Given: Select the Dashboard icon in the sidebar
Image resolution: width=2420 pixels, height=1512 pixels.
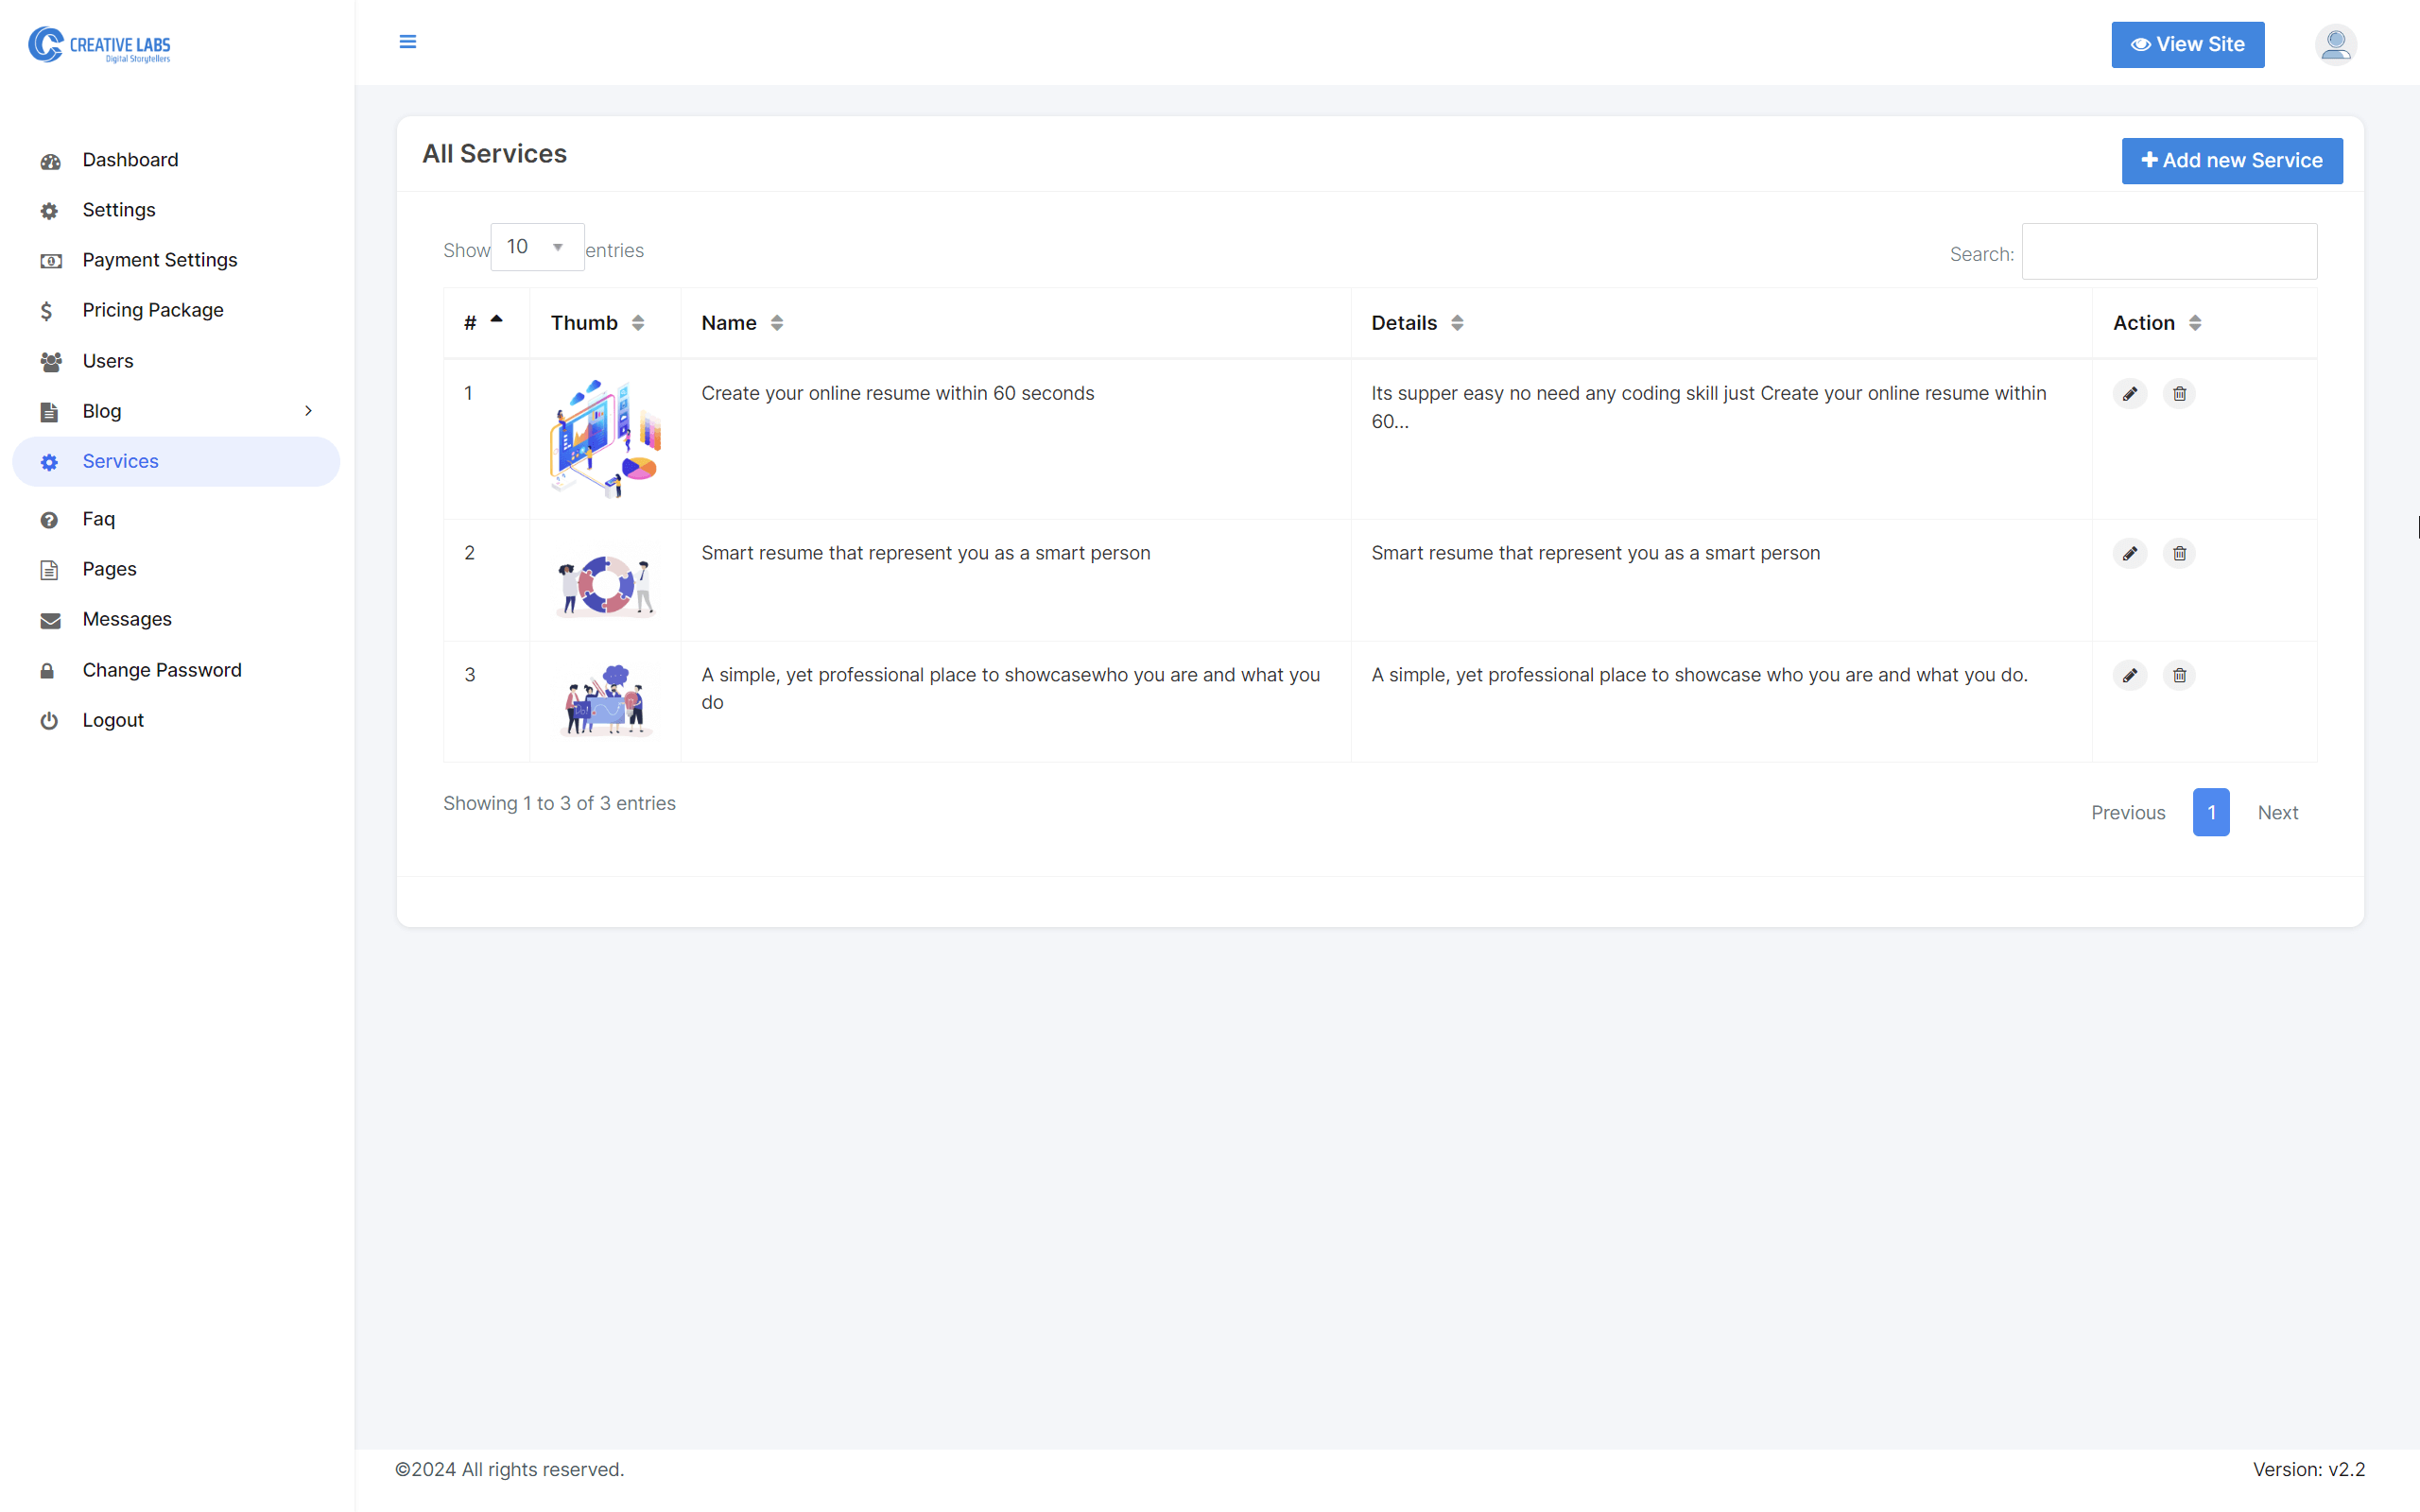Looking at the screenshot, I should [50, 160].
